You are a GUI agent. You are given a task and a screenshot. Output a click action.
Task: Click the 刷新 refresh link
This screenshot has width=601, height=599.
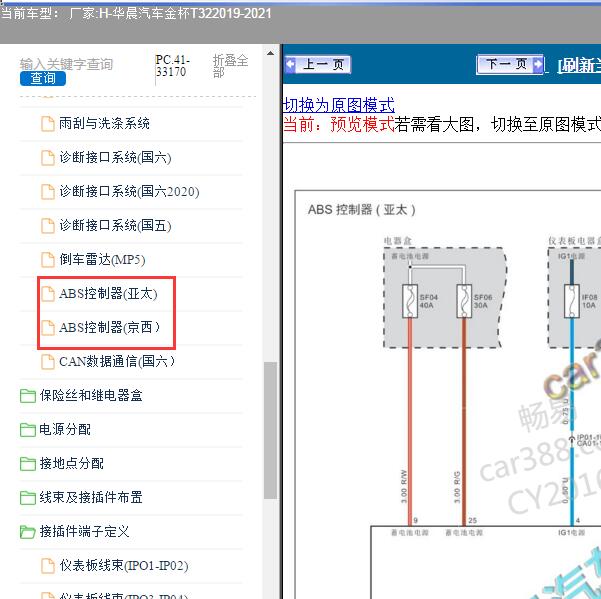pos(579,66)
